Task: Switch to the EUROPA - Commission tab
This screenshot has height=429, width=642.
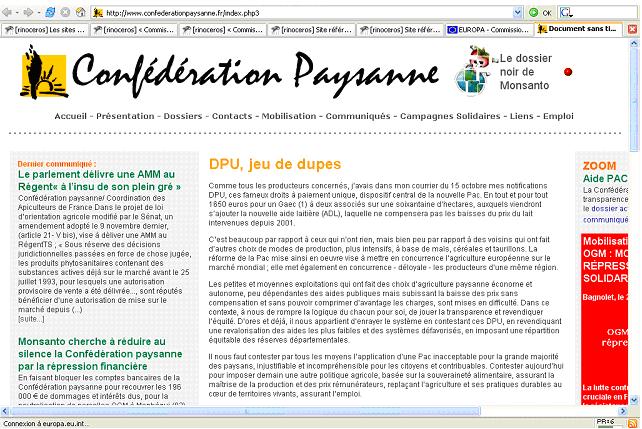Action: pos(487,31)
